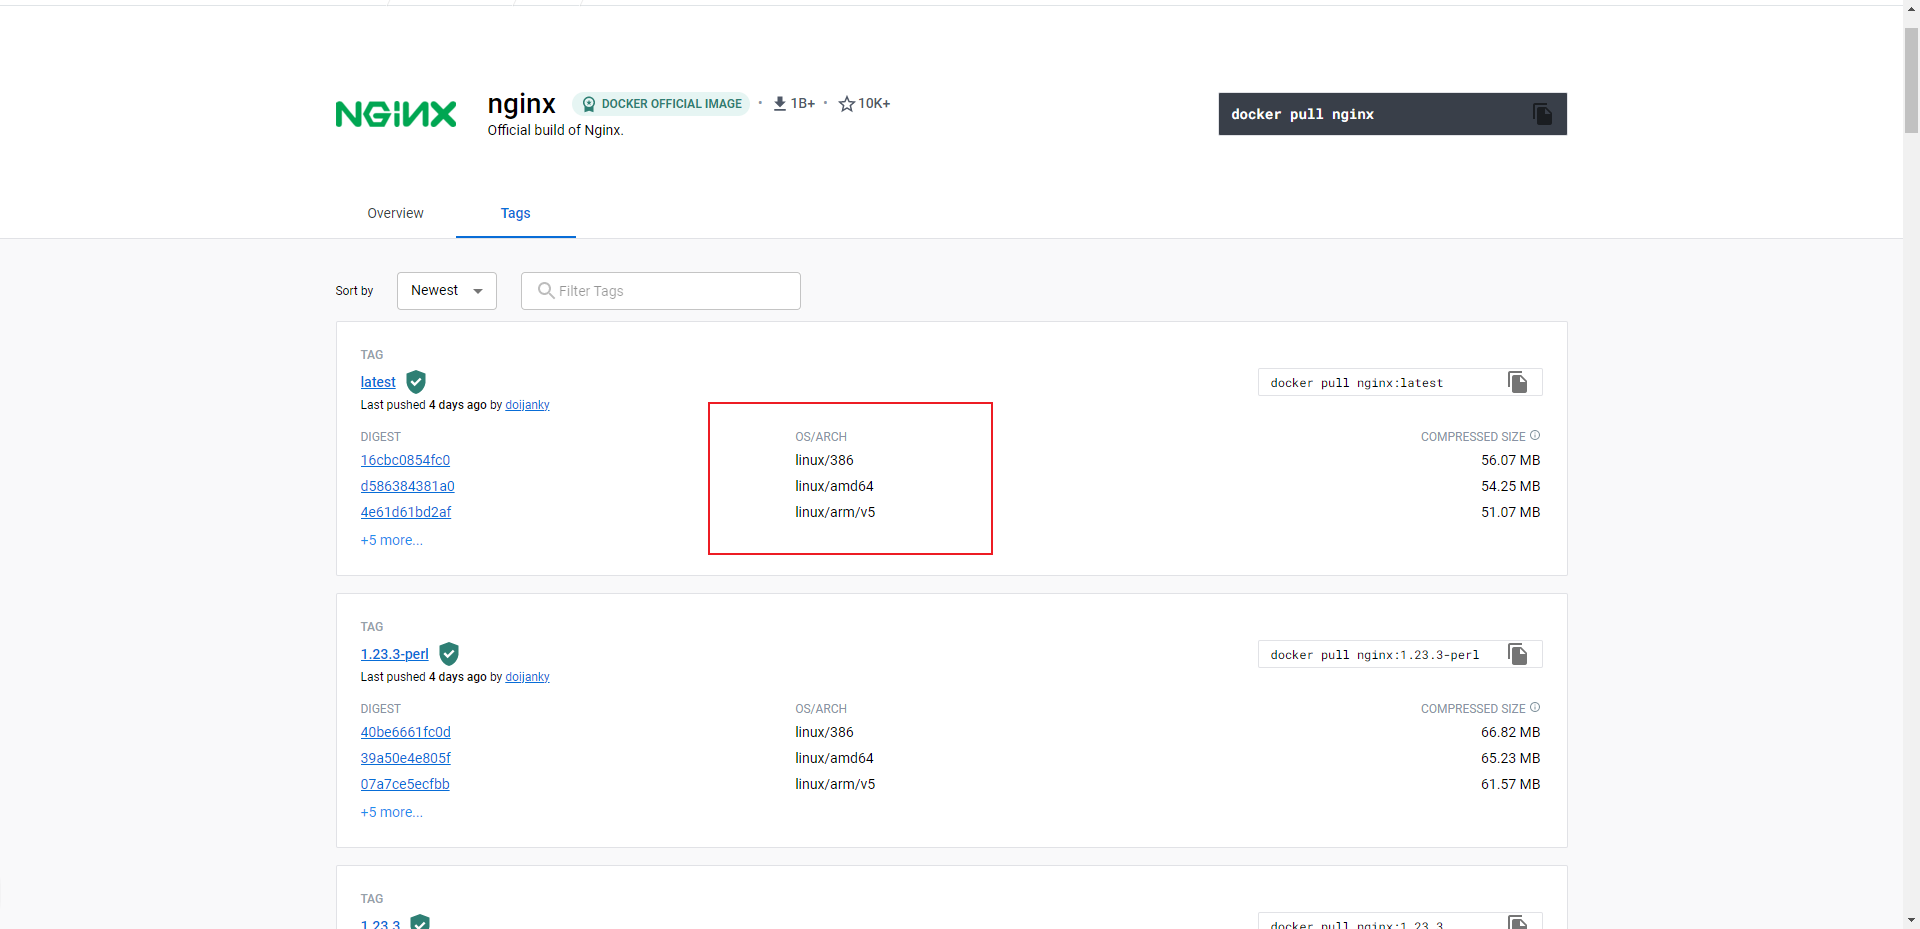Open digest 07a7ce5ecfbb
The image size is (1920, 929).
405,784
